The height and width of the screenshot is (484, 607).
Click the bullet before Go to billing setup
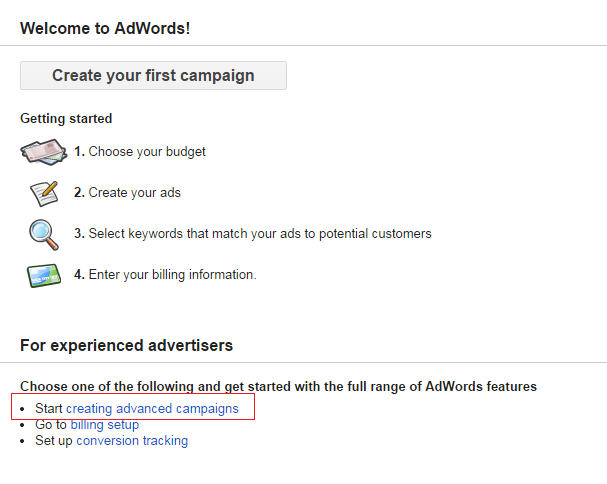(x=22, y=426)
